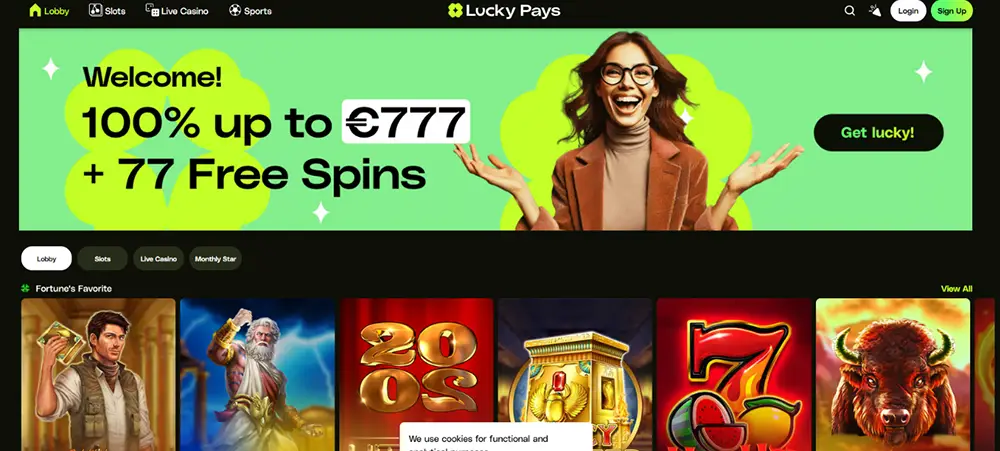Switch to the Live Casino filter pill
Image resolution: width=1000 pixels, height=451 pixels.
(x=158, y=259)
